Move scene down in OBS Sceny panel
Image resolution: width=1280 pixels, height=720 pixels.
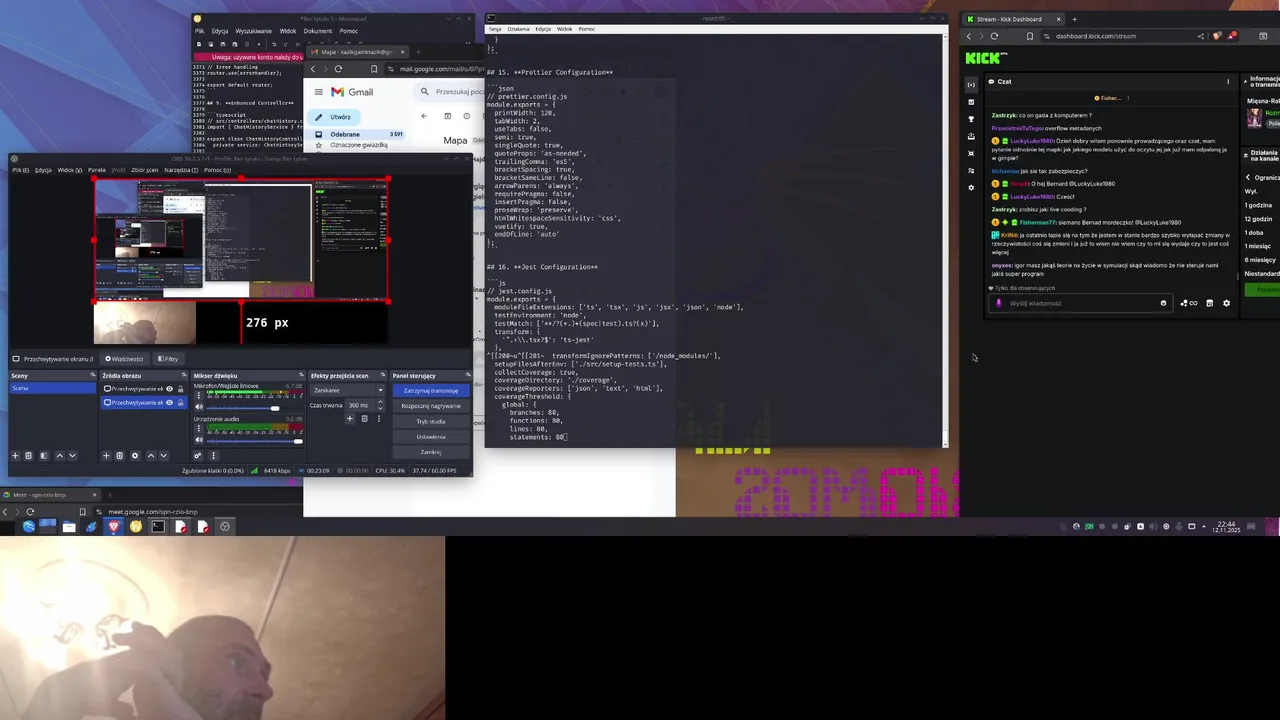tap(72, 456)
